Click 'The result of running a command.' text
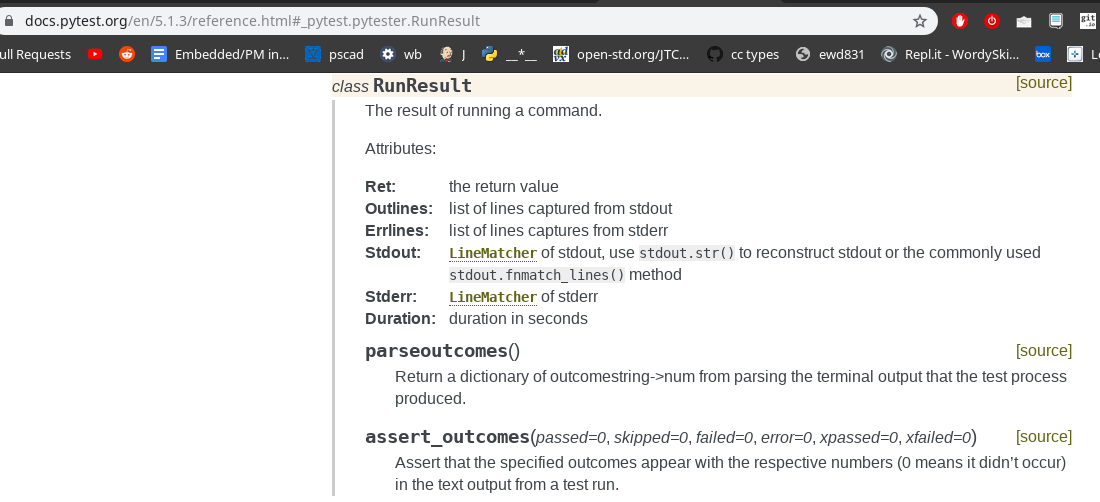Screen dimensions: 1100x502 483,110
